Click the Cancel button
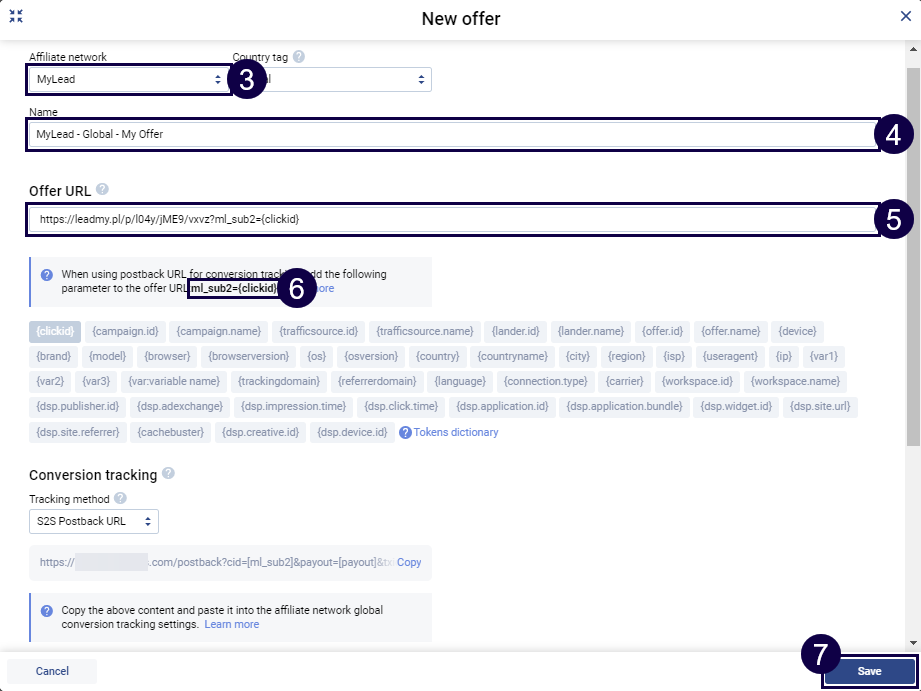The height and width of the screenshot is (691, 921). click(52, 671)
